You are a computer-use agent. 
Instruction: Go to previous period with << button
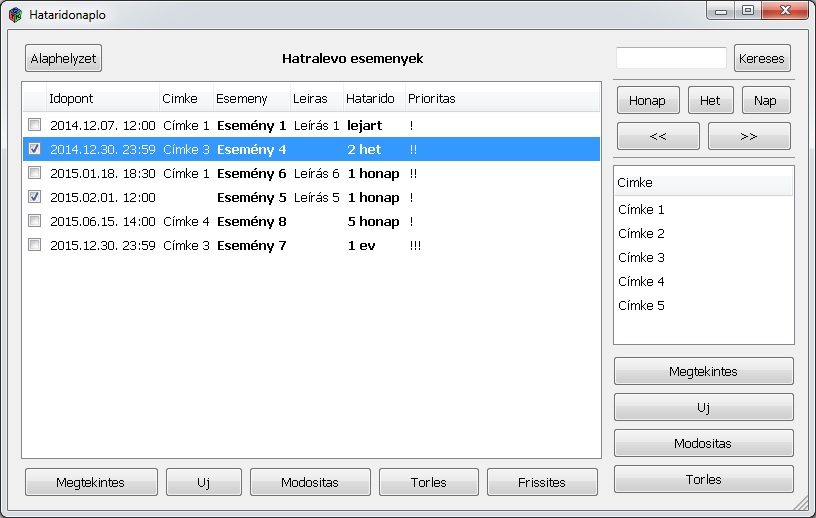click(x=657, y=137)
